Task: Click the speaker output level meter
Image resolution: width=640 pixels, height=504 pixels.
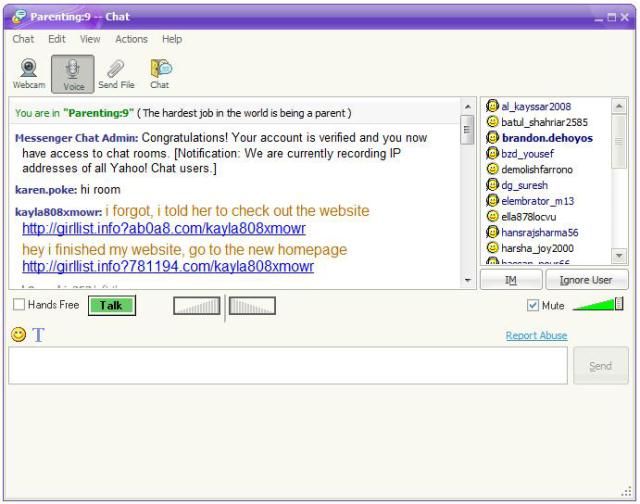Action: click(252, 306)
